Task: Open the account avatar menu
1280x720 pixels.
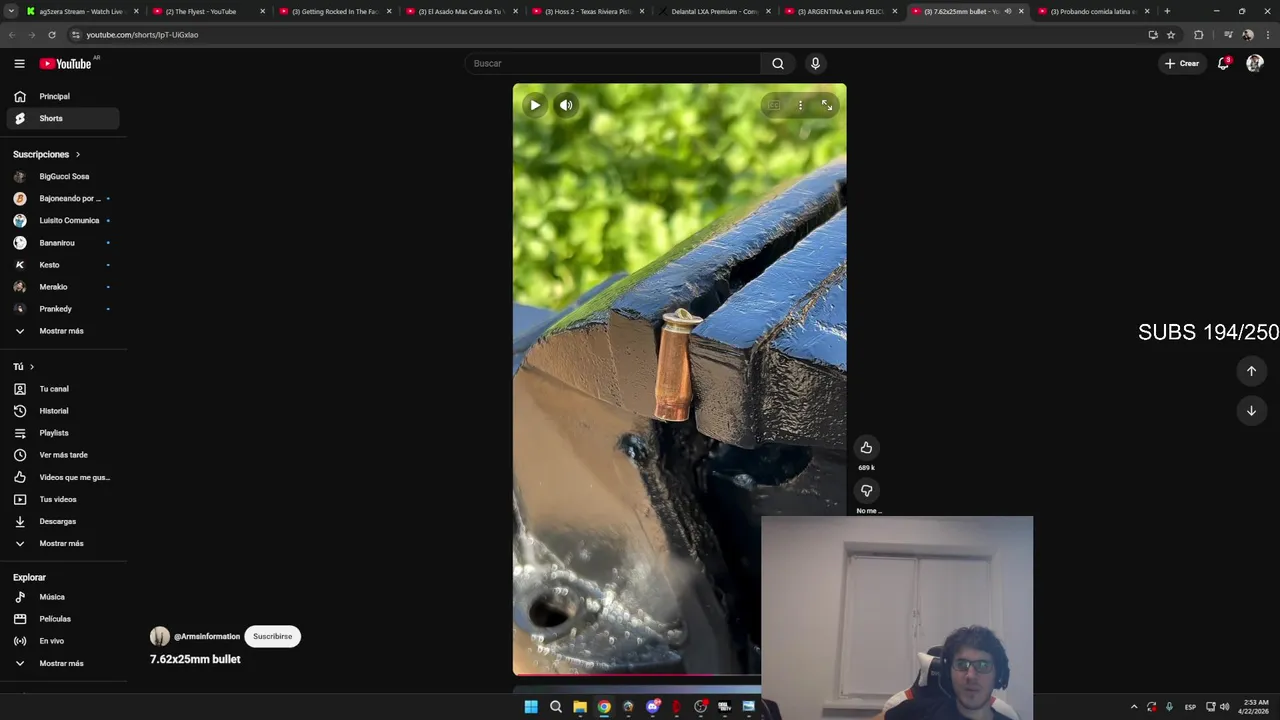Action: (x=1255, y=63)
